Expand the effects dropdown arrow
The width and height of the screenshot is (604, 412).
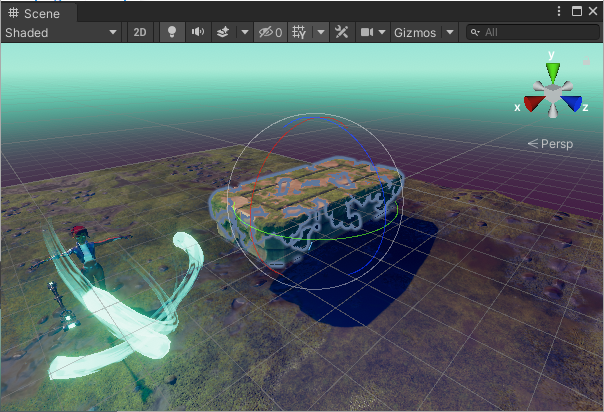tap(245, 32)
